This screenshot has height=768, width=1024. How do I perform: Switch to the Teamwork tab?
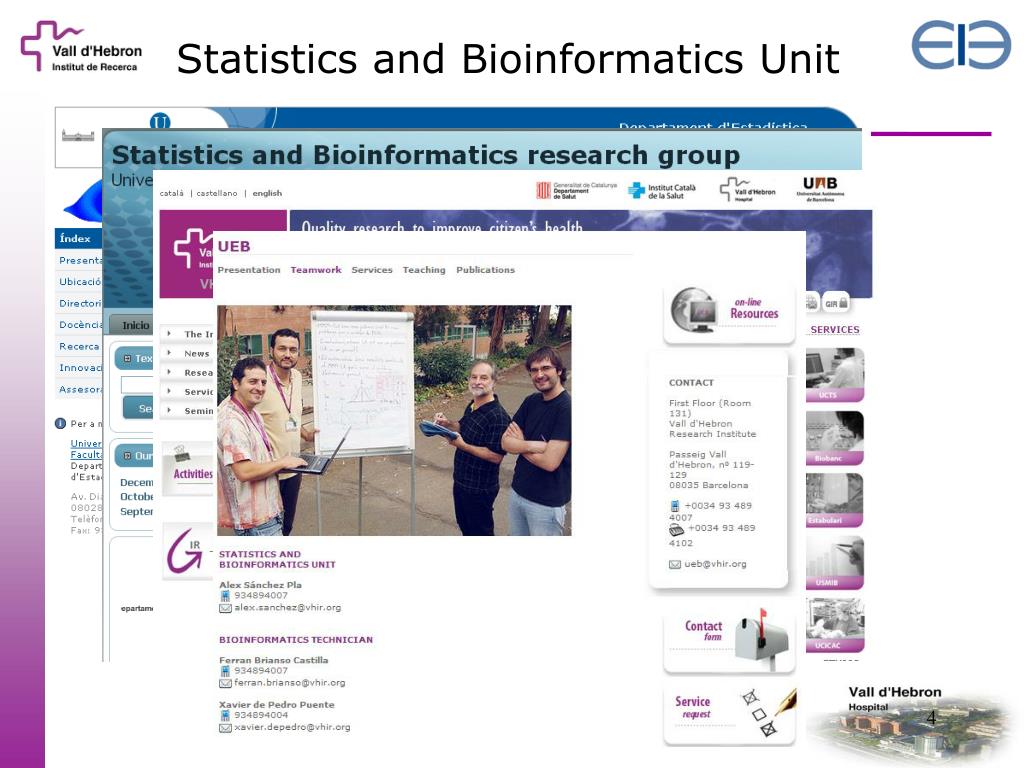pos(316,270)
